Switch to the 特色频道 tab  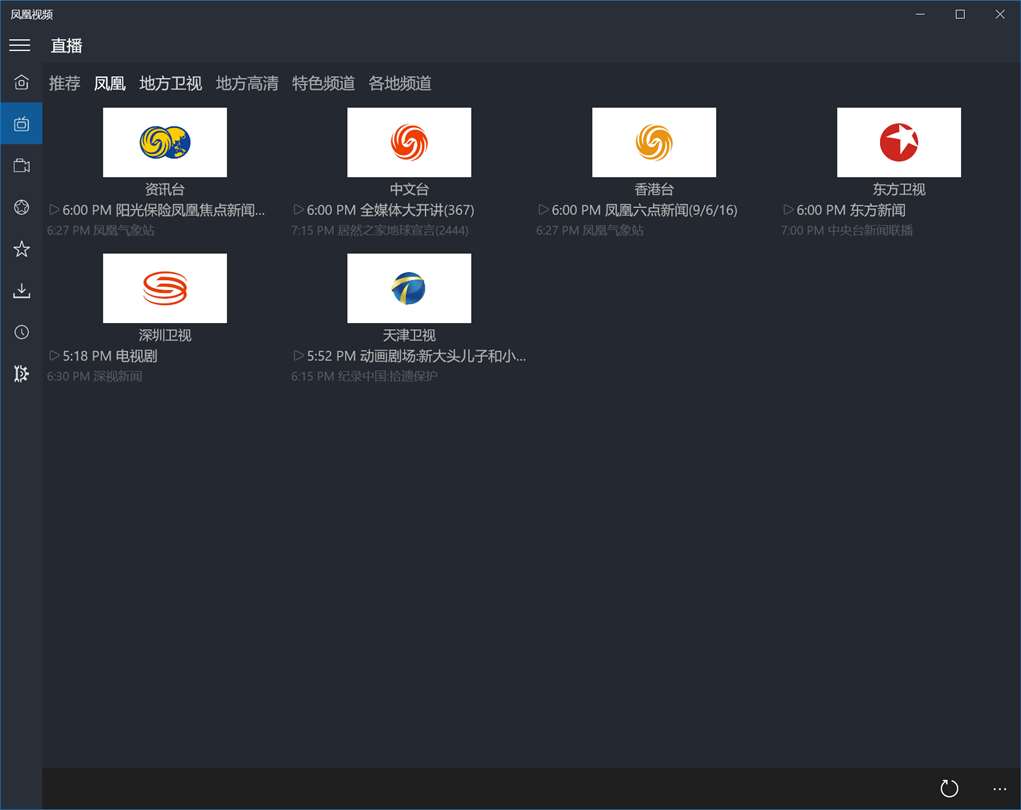(324, 83)
